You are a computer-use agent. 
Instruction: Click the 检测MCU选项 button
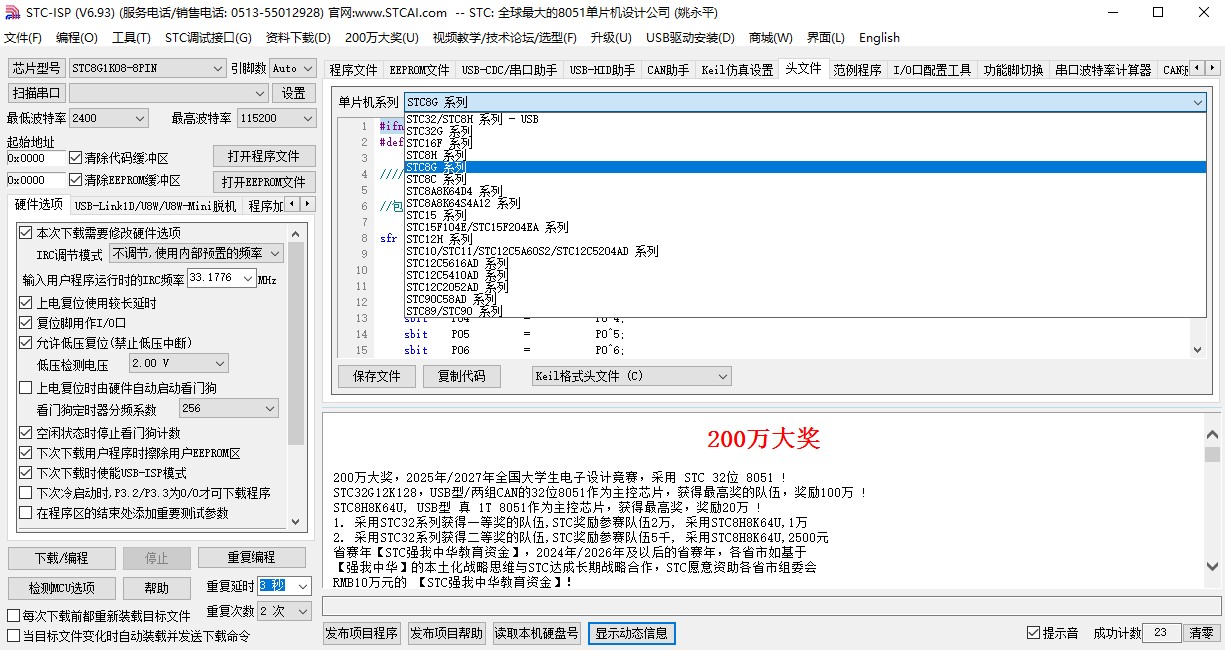tap(61, 587)
